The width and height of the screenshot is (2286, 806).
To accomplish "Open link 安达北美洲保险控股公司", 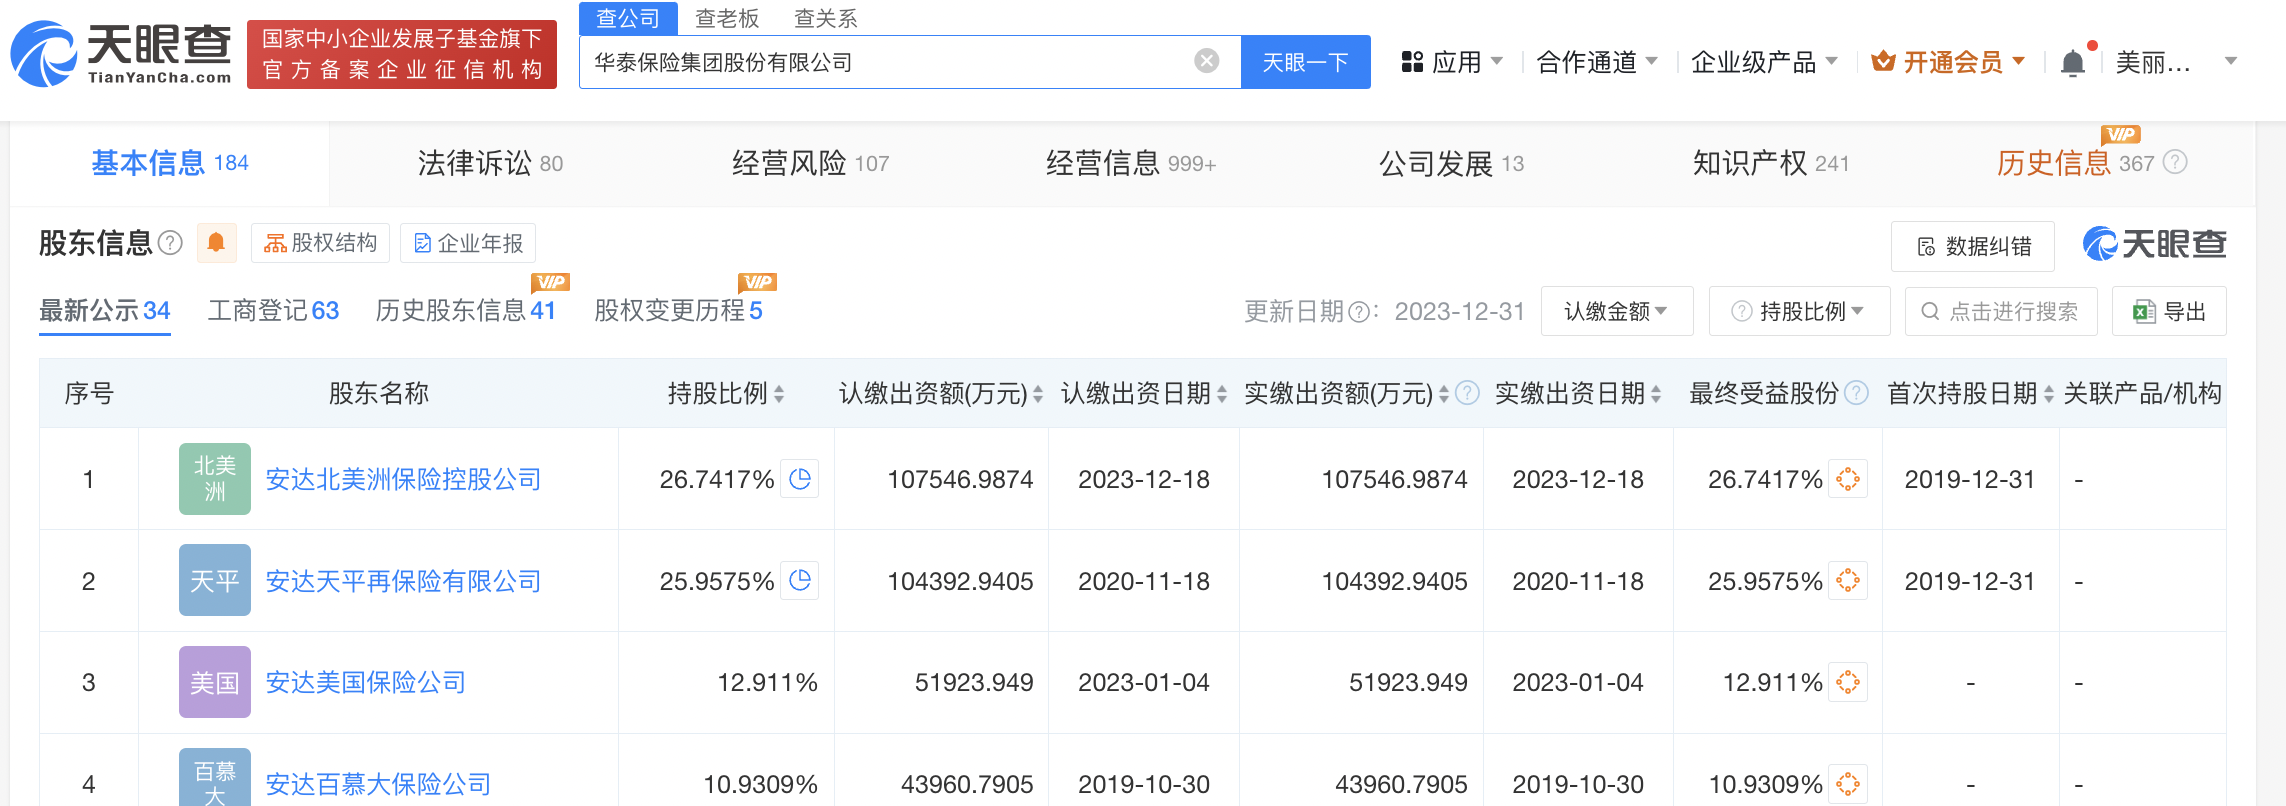I will tap(403, 480).
